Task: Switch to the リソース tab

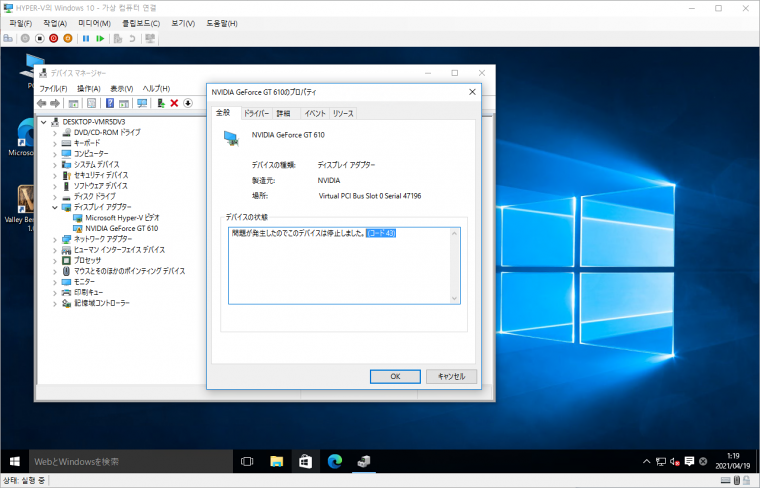Action: click(343, 113)
